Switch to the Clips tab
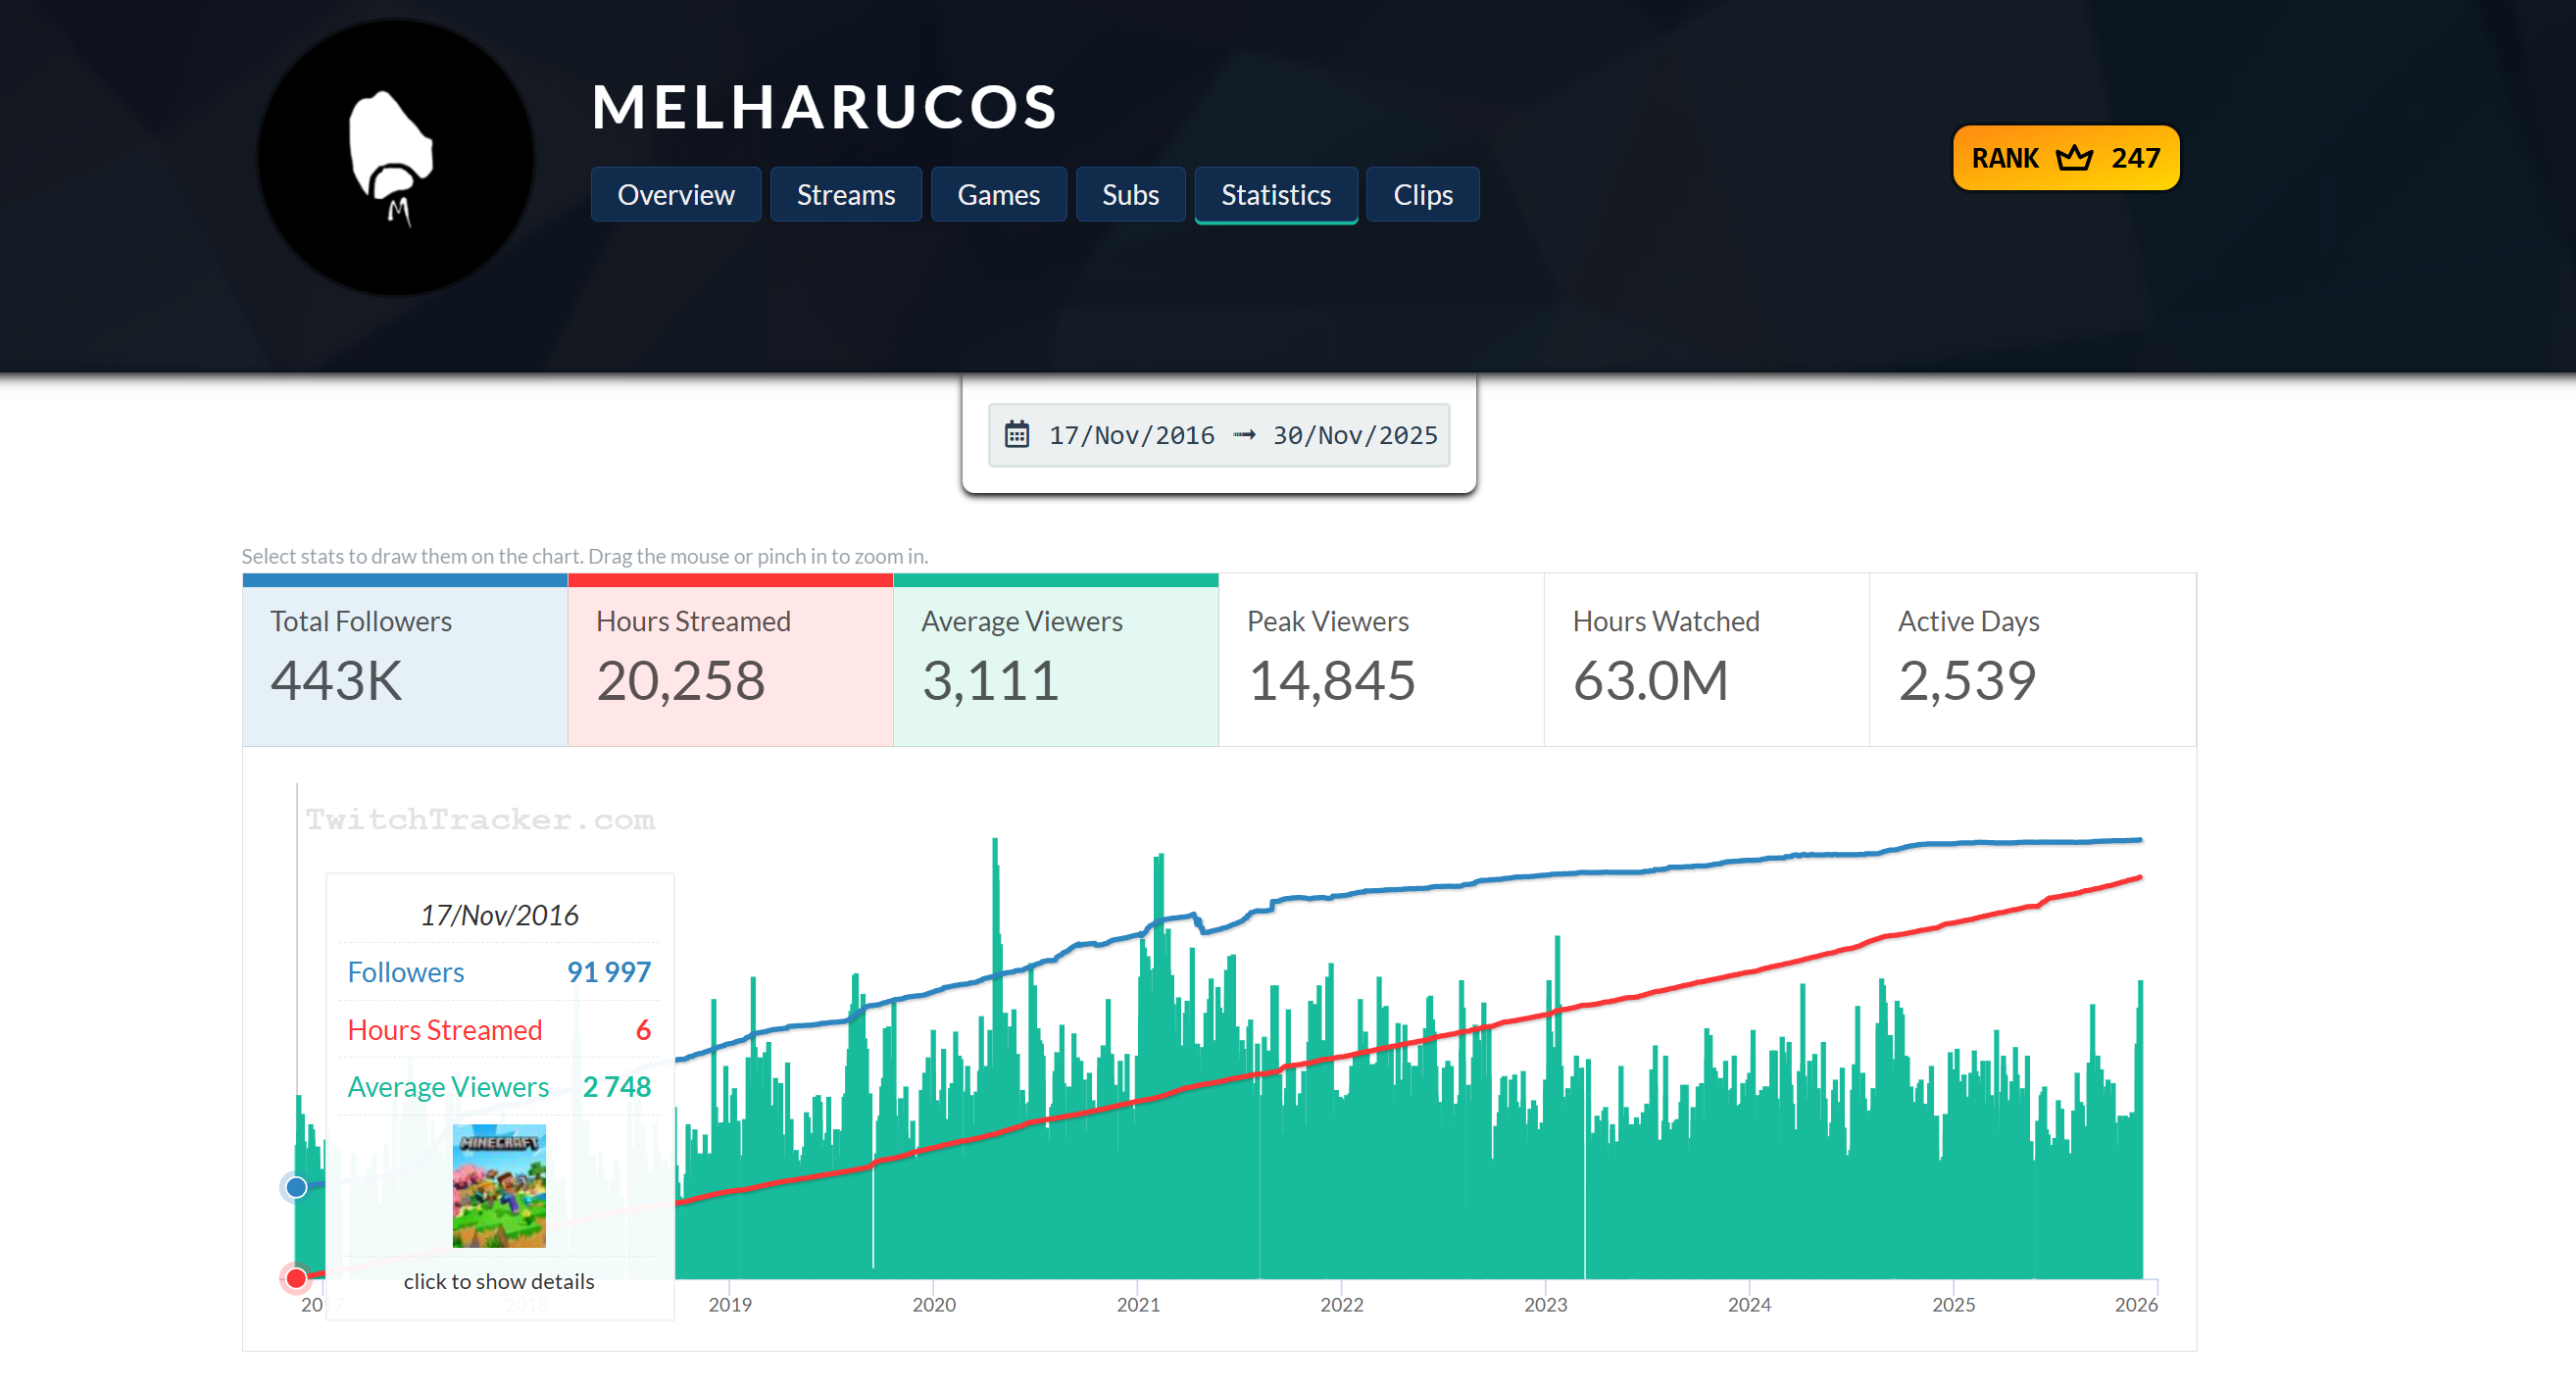Image resolution: width=2576 pixels, height=1389 pixels. click(1422, 194)
